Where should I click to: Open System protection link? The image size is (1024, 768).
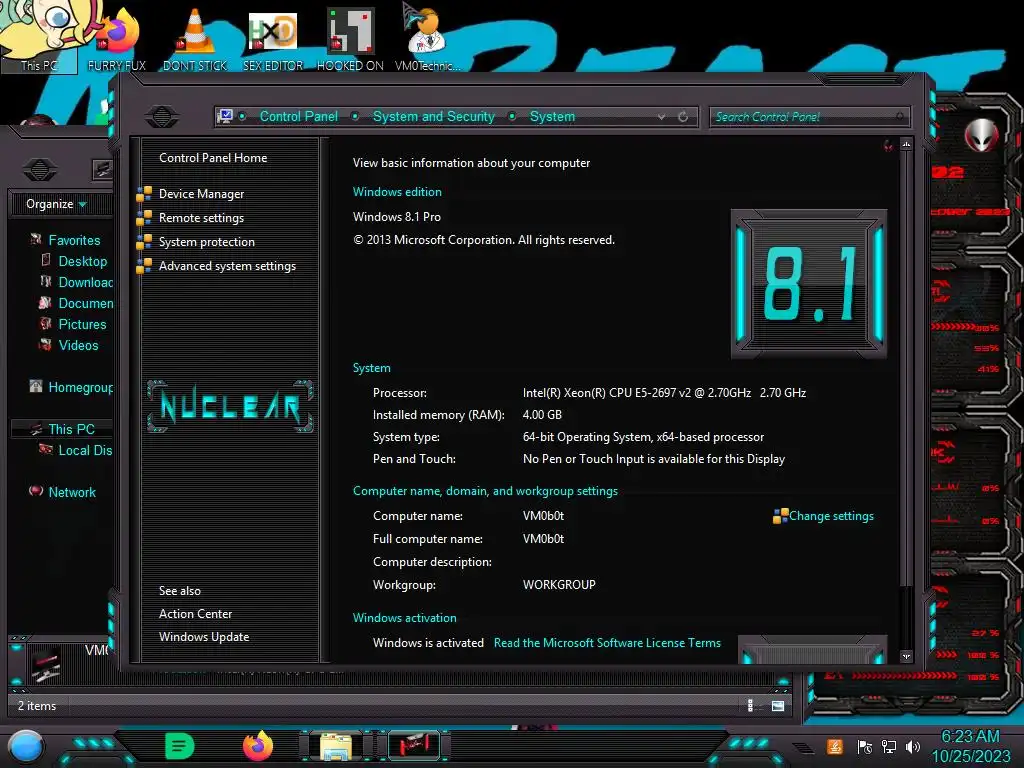(206, 242)
